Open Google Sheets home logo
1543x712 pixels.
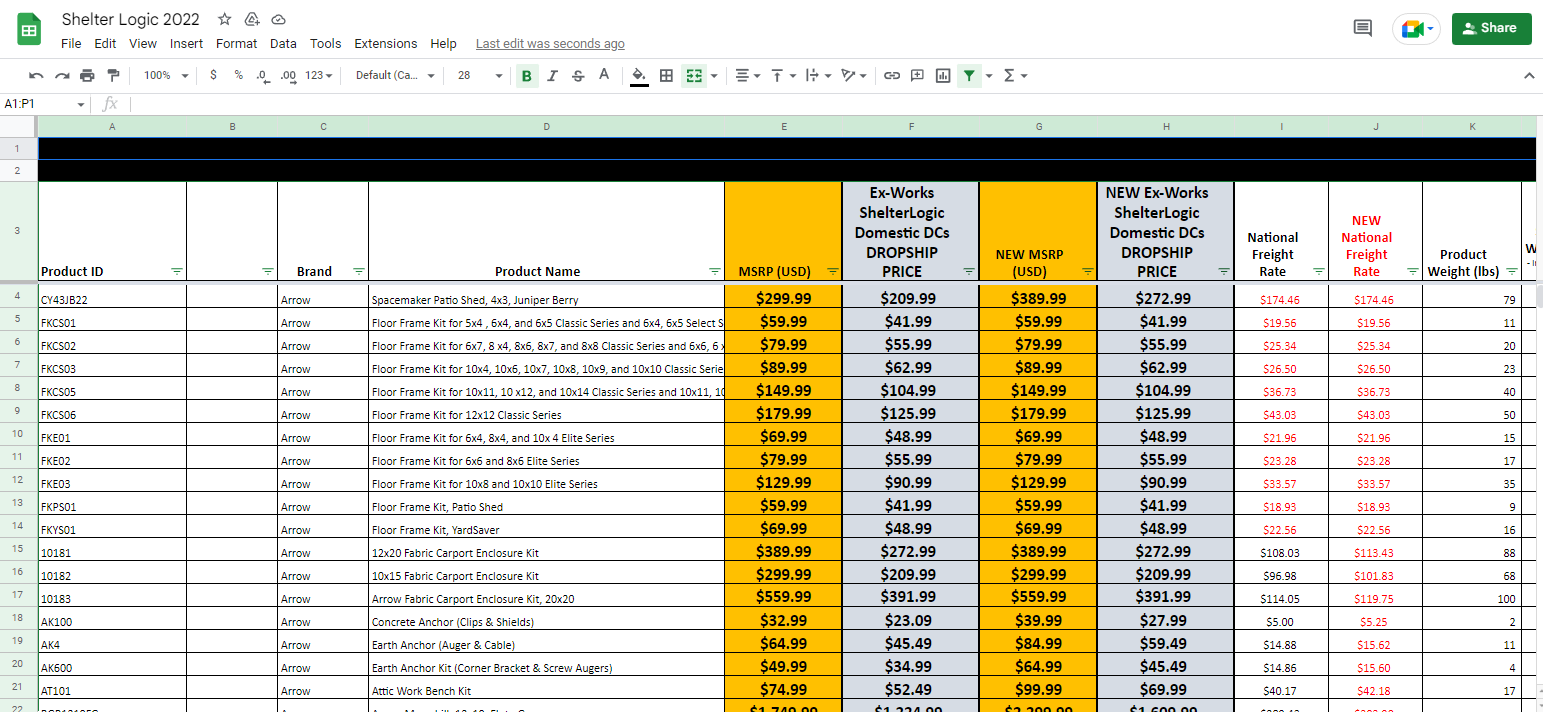29,30
